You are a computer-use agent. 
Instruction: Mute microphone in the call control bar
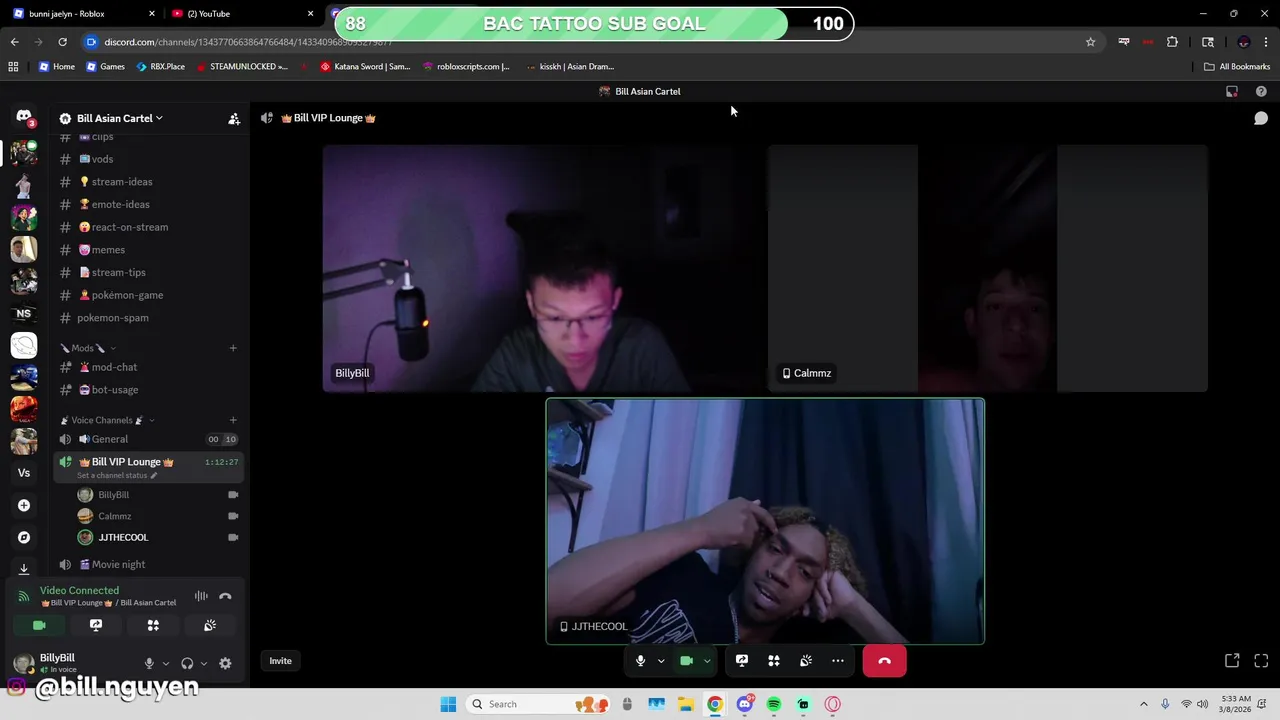tap(641, 661)
